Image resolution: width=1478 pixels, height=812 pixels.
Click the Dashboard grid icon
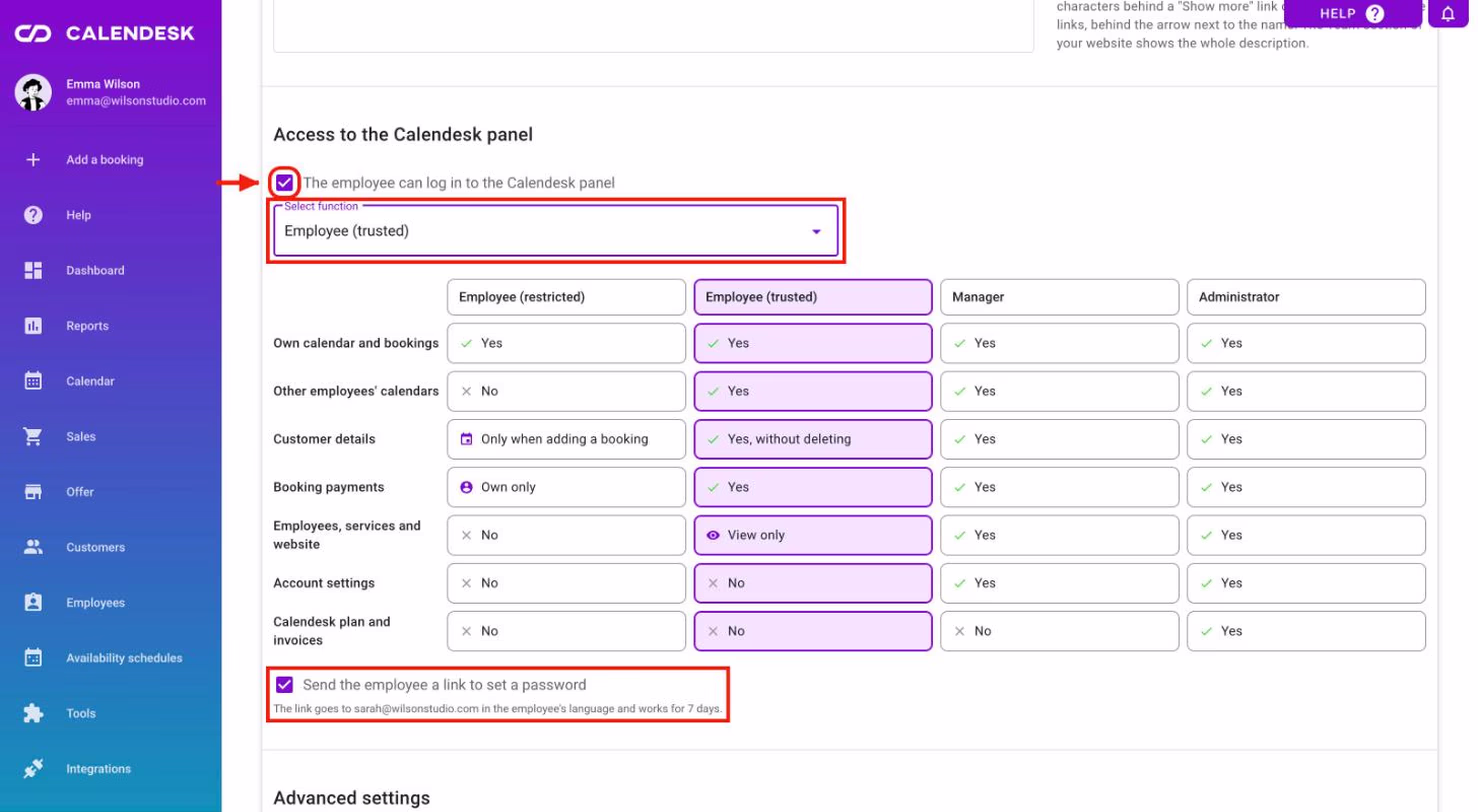[x=33, y=271]
